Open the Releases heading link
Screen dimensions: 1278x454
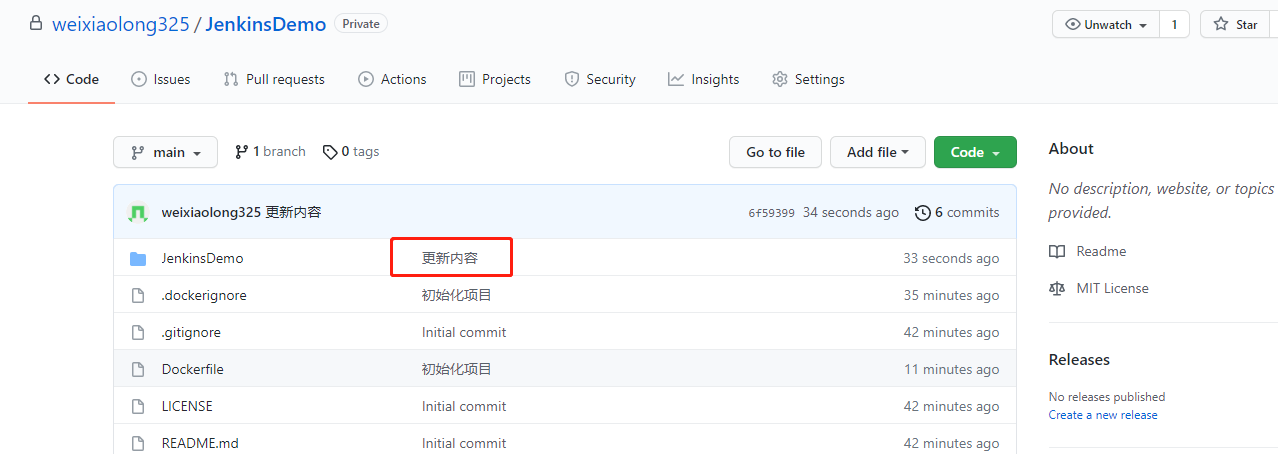(1079, 359)
